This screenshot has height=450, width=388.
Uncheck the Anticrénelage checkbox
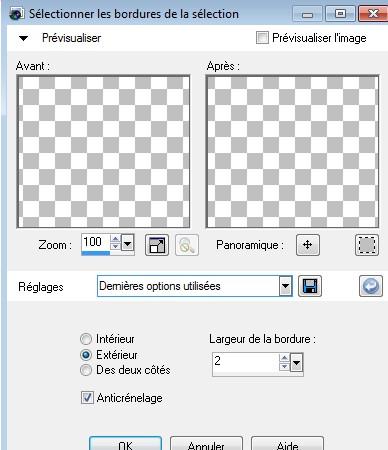coord(87,398)
